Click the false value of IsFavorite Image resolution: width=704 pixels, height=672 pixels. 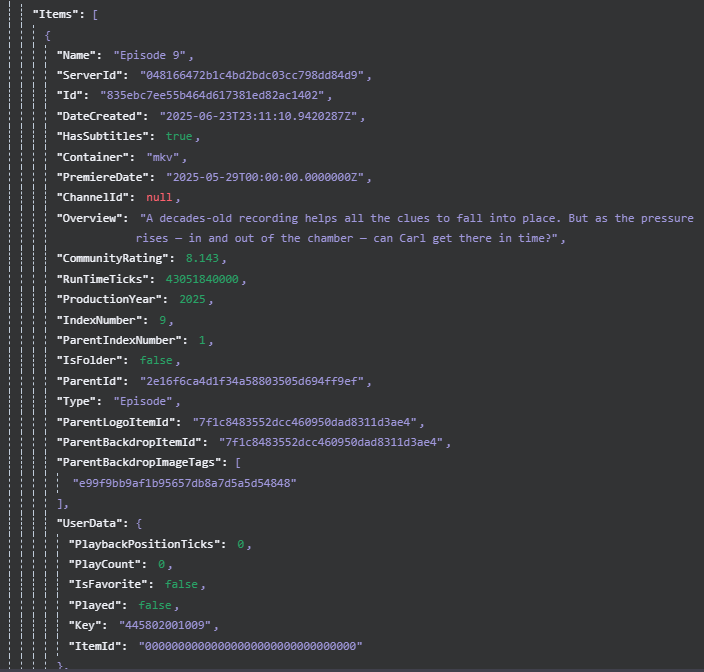point(181,583)
